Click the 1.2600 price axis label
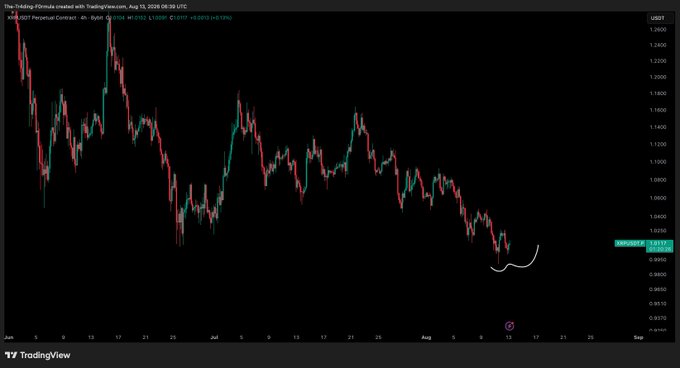 click(658, 29)
